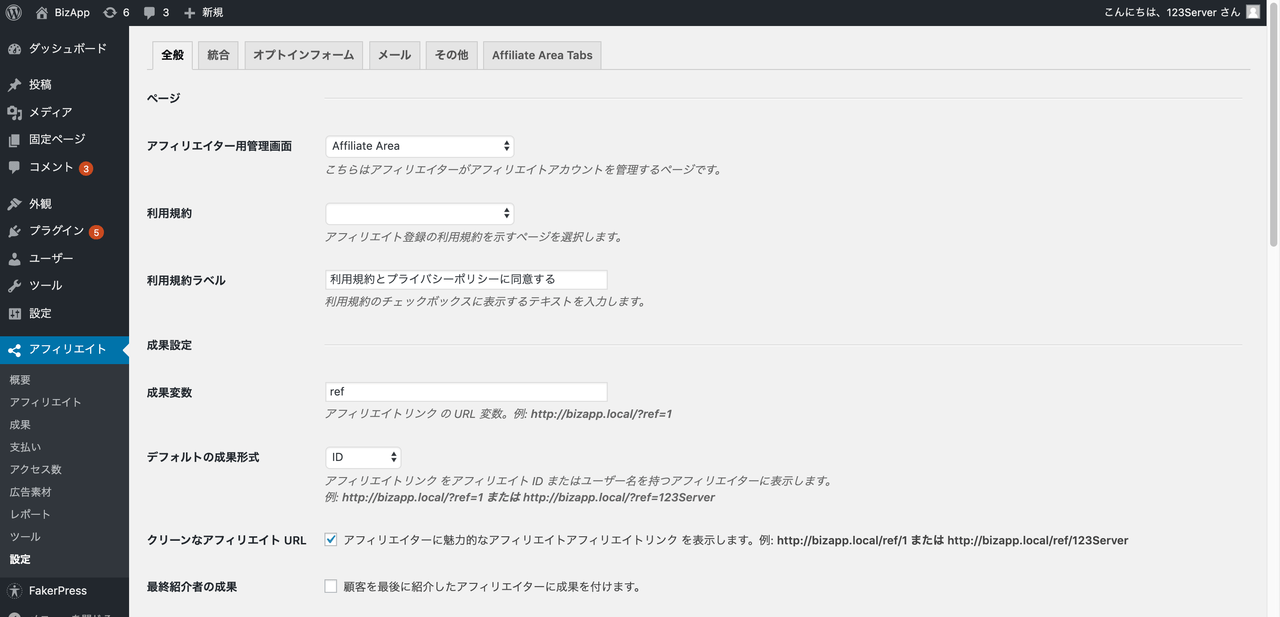Click the 新規 link in admin bar
Screen dimensions: 1280x617
click(212, 12)
